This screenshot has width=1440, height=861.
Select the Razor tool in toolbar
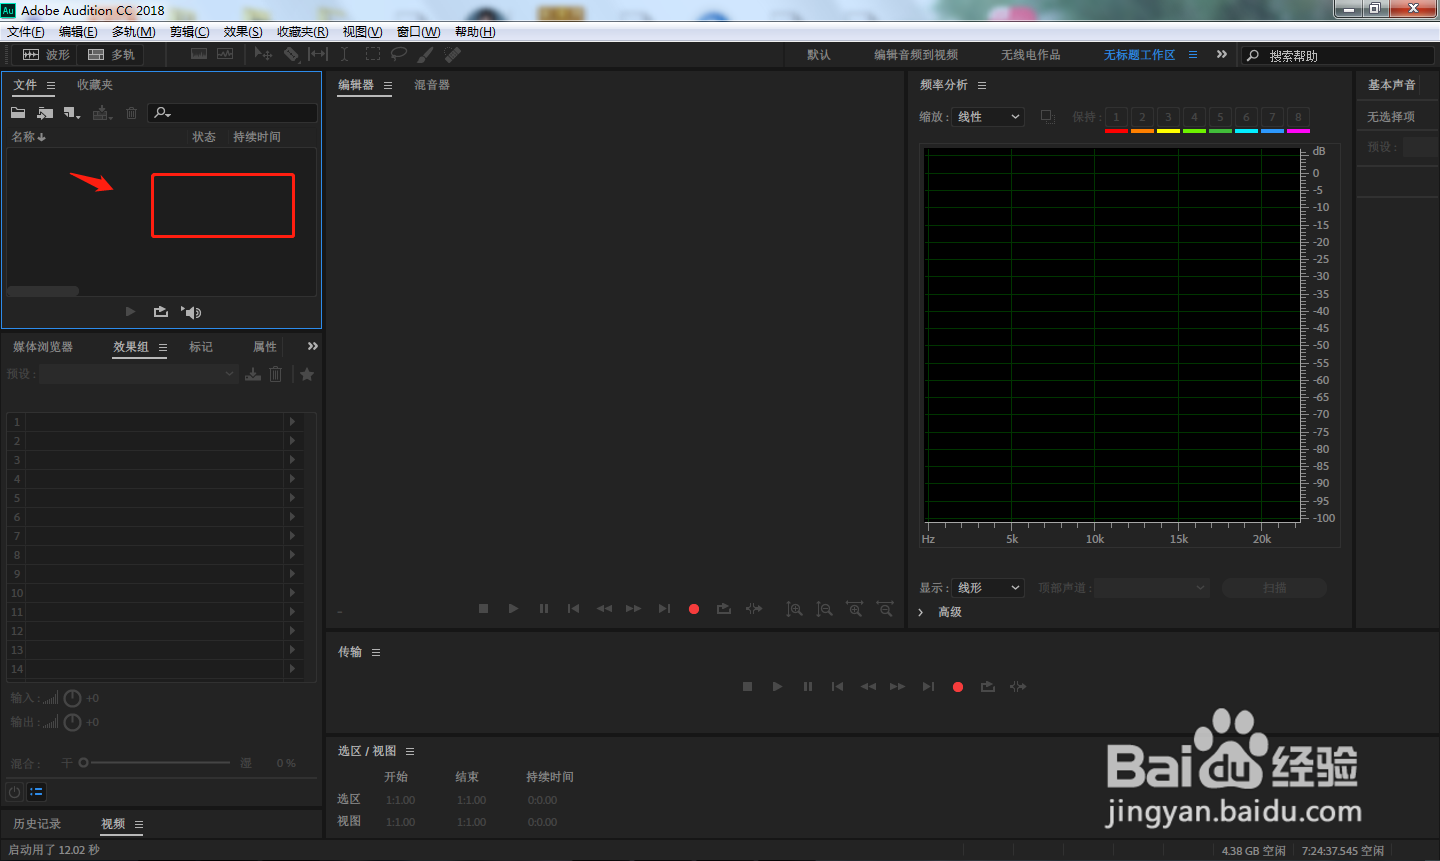[291, 54]
